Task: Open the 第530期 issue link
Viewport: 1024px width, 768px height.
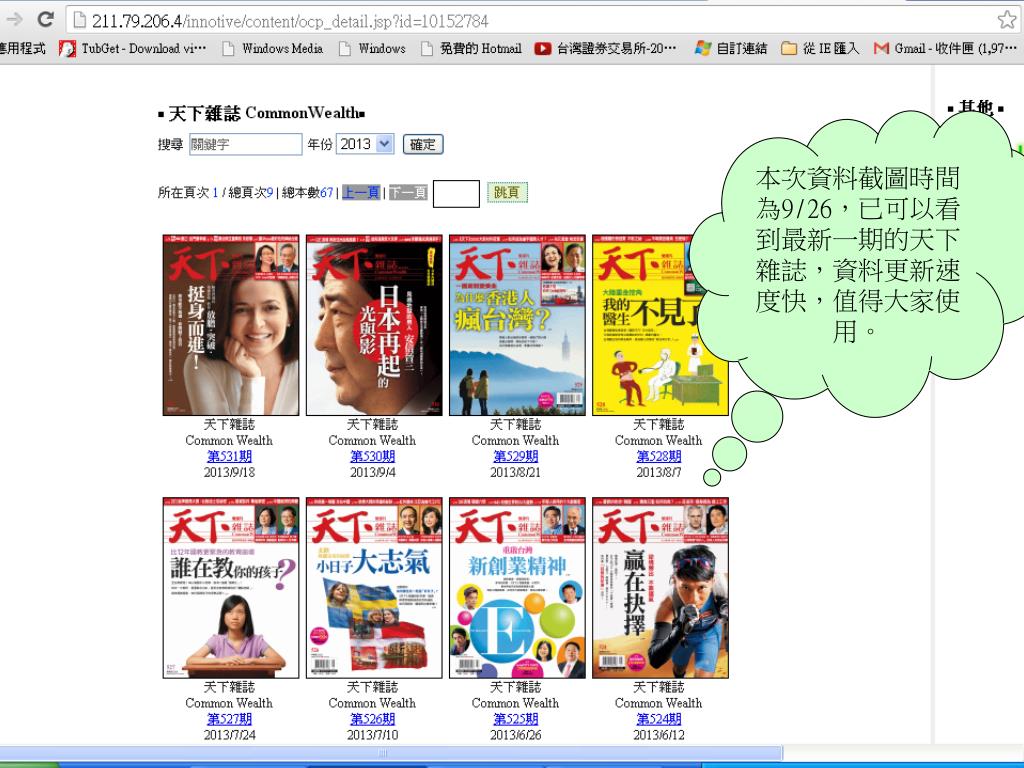Action: (x=372, y=456)
